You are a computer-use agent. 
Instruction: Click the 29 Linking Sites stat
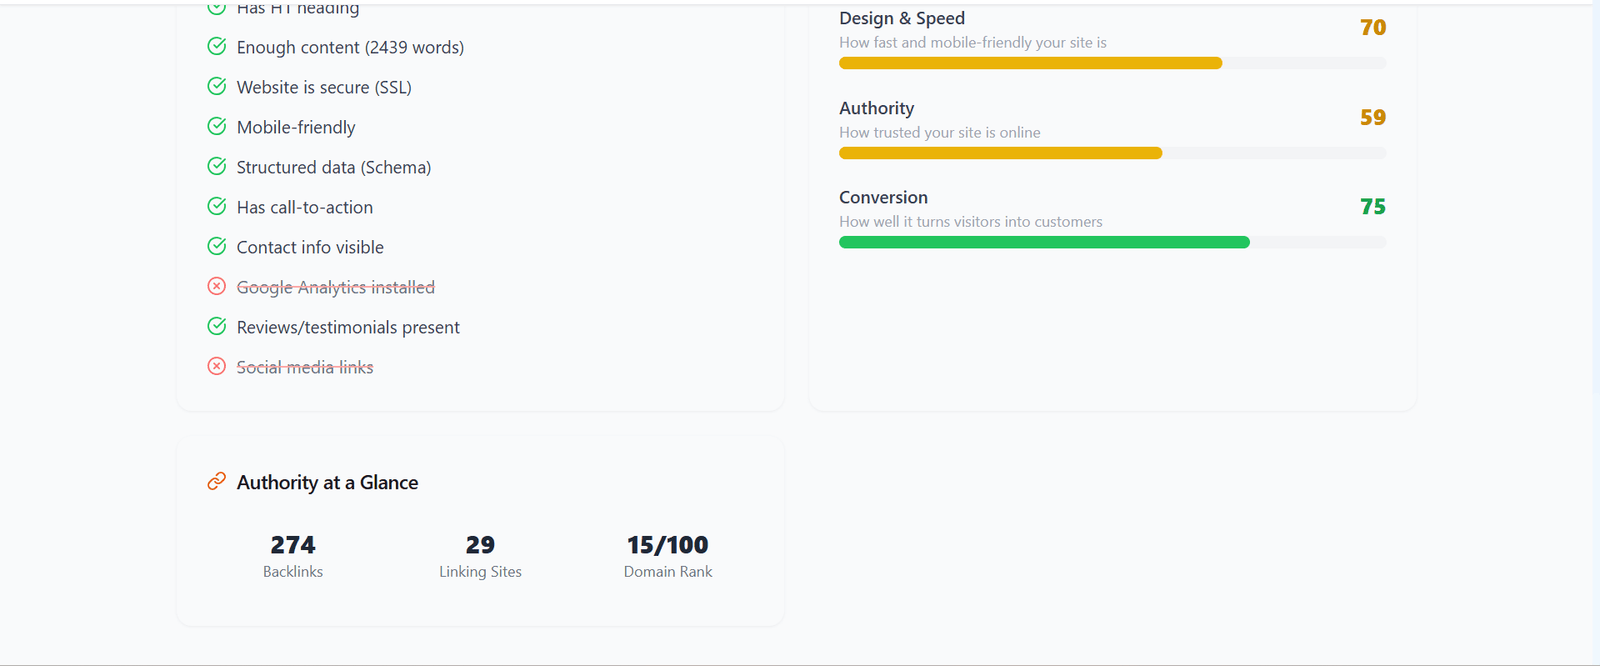pos(480,553)
